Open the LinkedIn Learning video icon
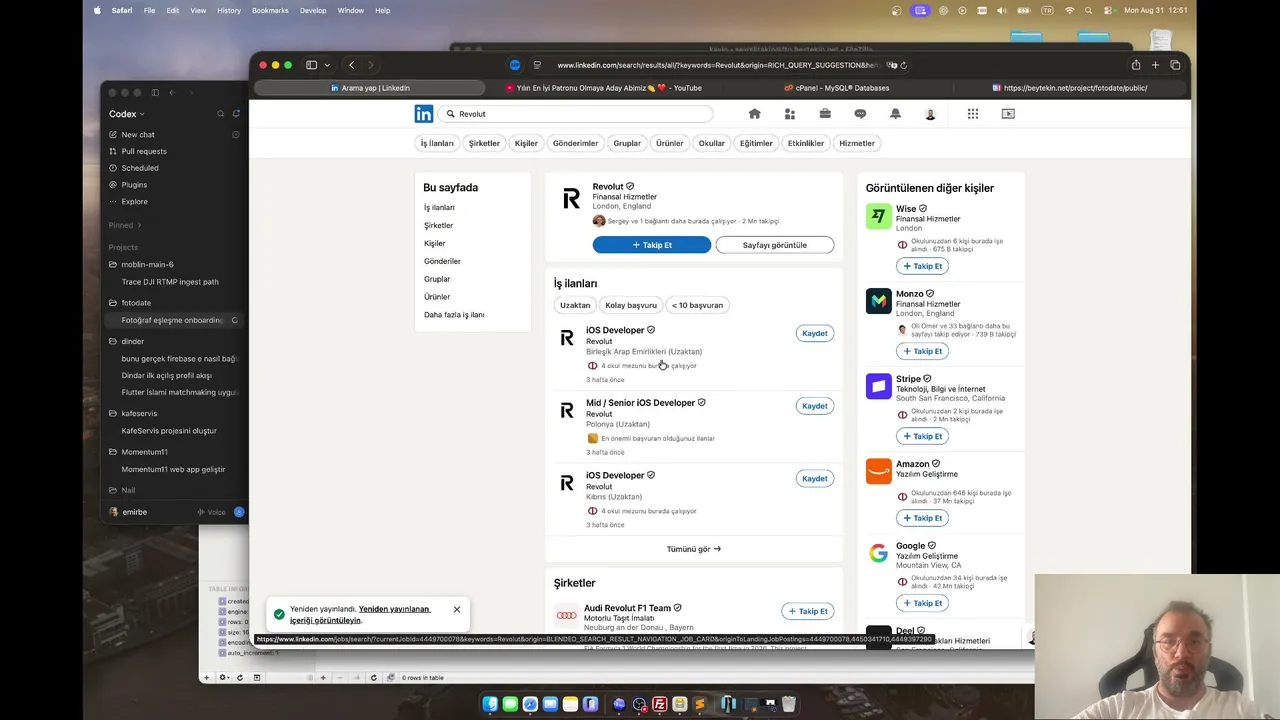1280x720 pixels. click(x=1008, y=114)
